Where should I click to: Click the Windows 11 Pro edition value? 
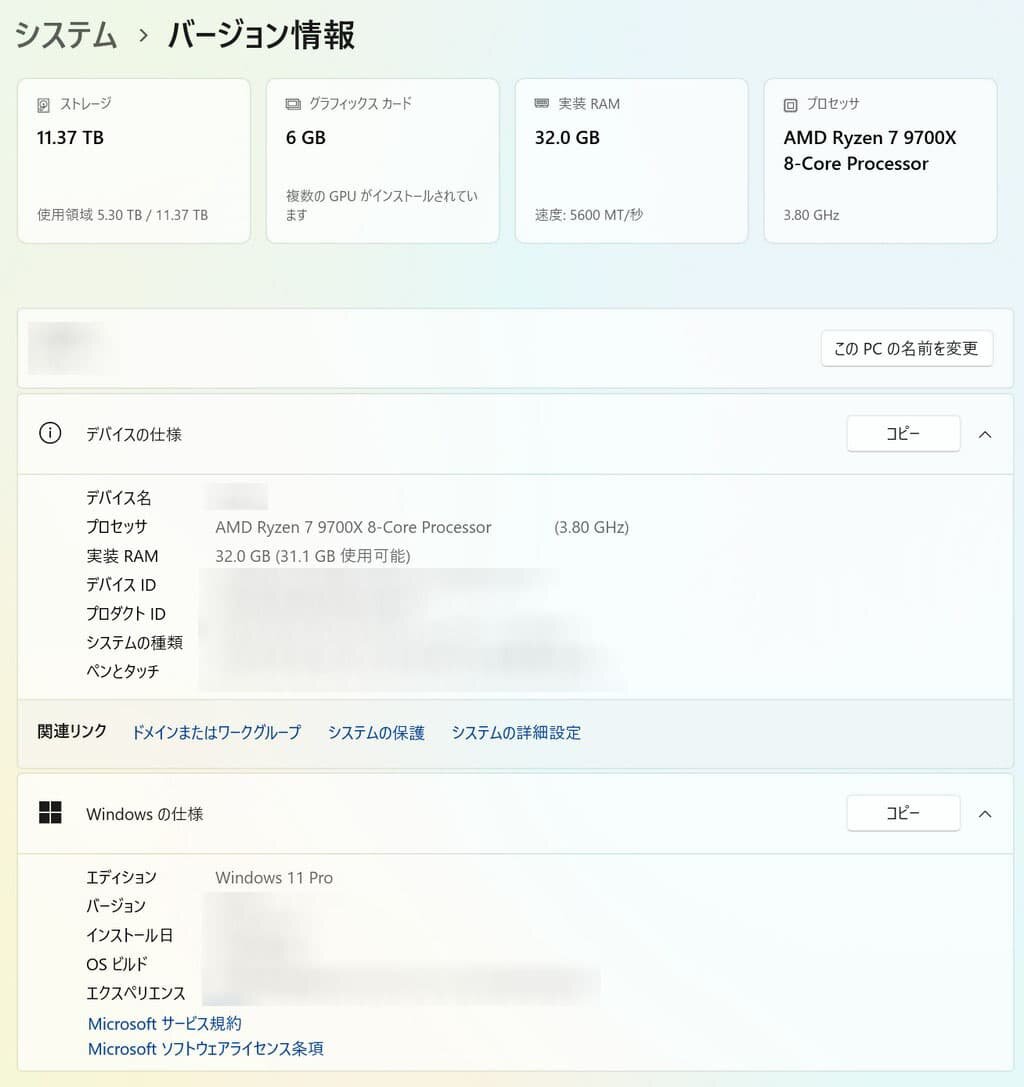point(274,878)
